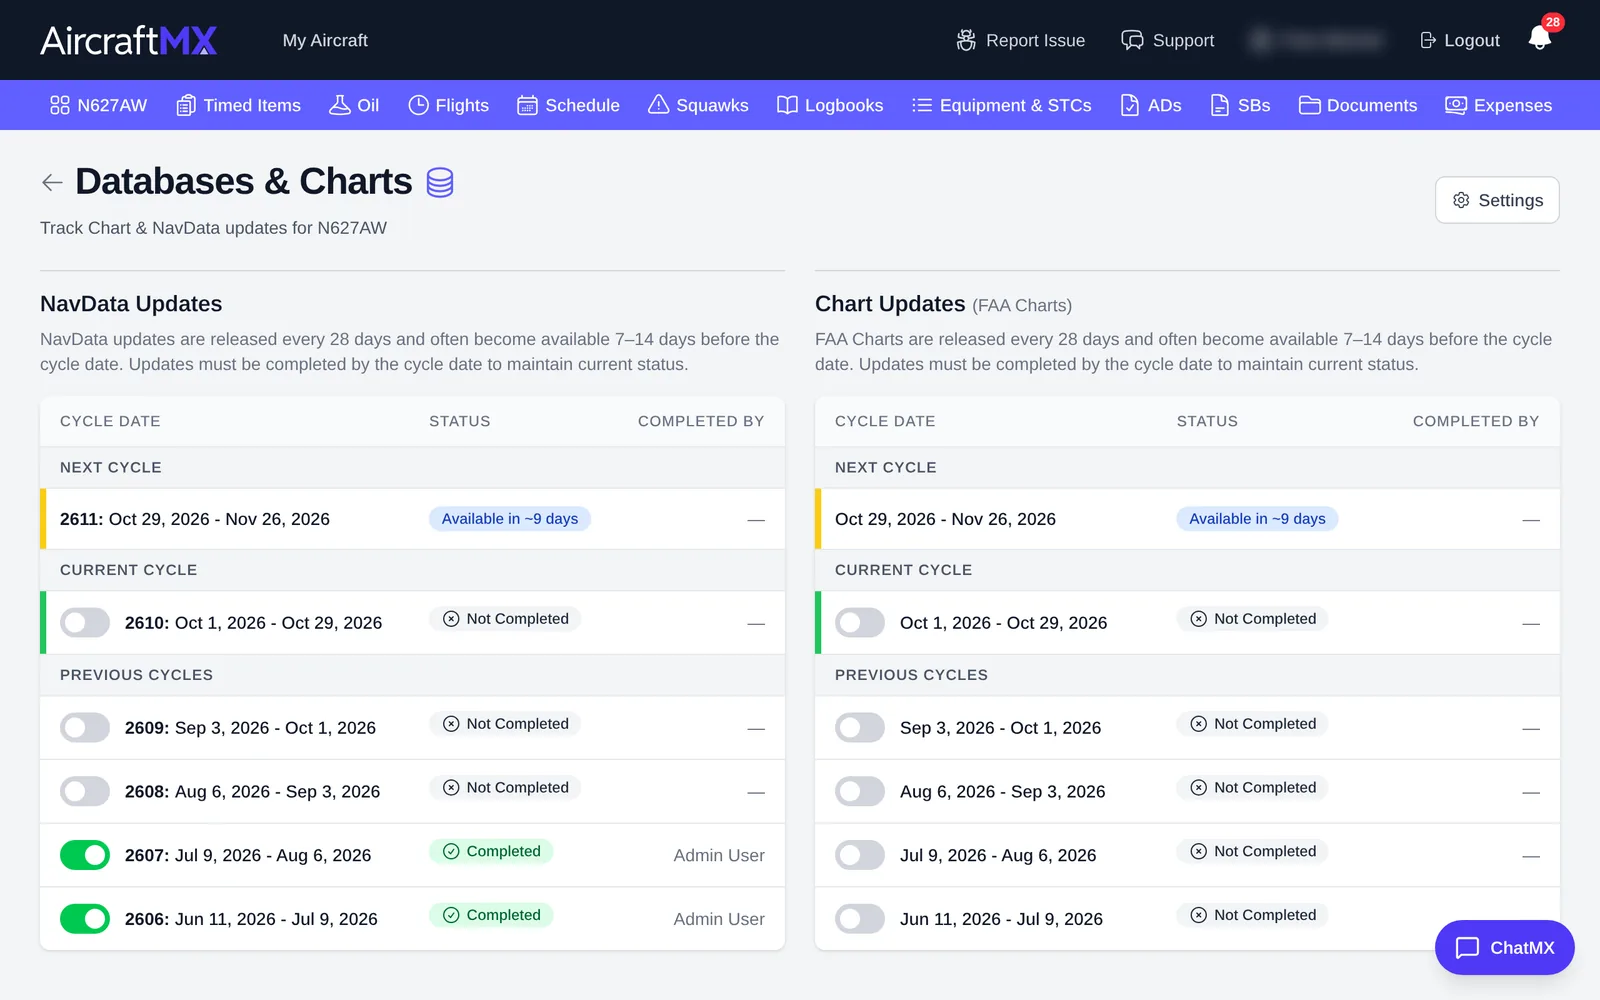Click the Expenses money icon
The width and height of the screenshot is (1600, 1000).
[1456, 105]
